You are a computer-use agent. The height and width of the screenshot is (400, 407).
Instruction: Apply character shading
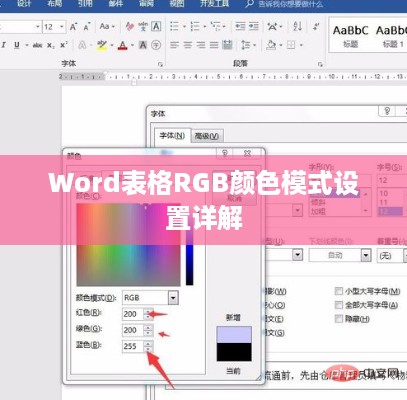[143, 45]
